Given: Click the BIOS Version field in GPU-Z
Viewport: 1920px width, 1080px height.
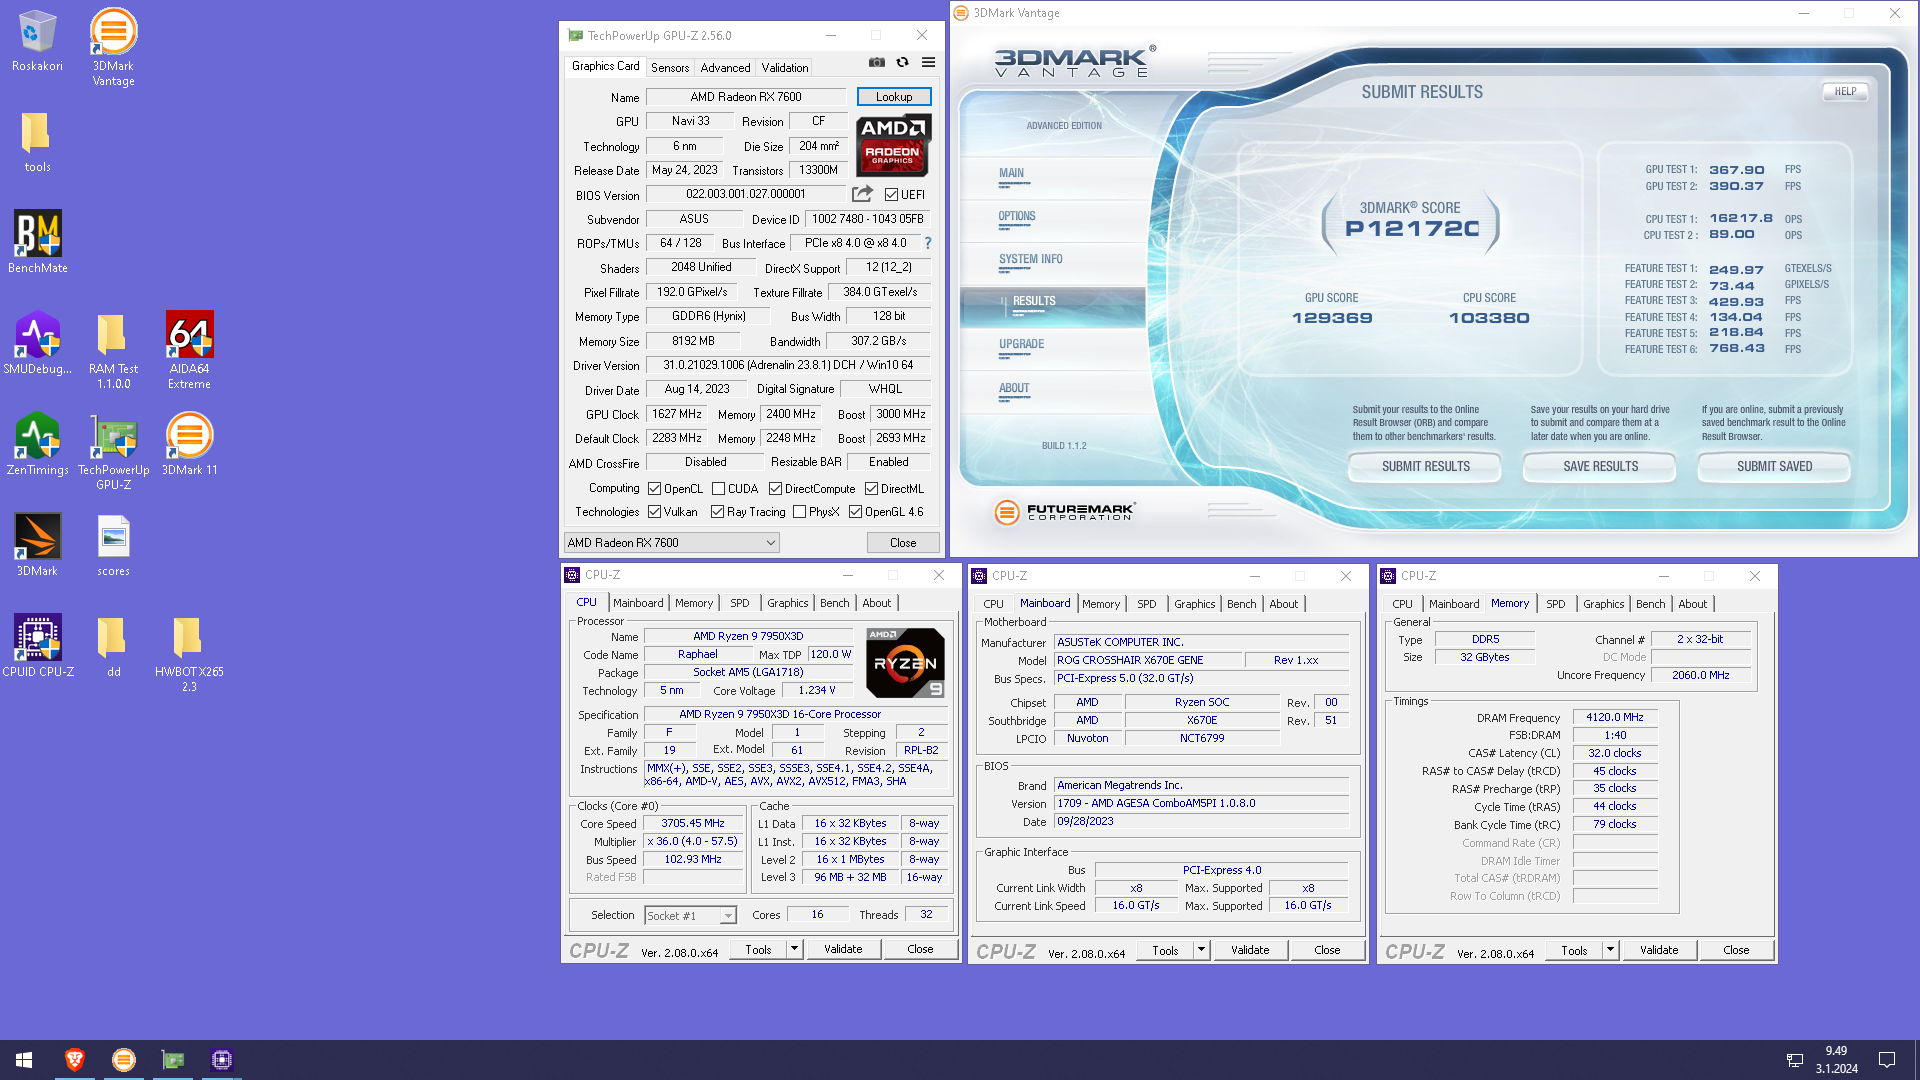Looking at the screenshot, I should coord(746,194).
